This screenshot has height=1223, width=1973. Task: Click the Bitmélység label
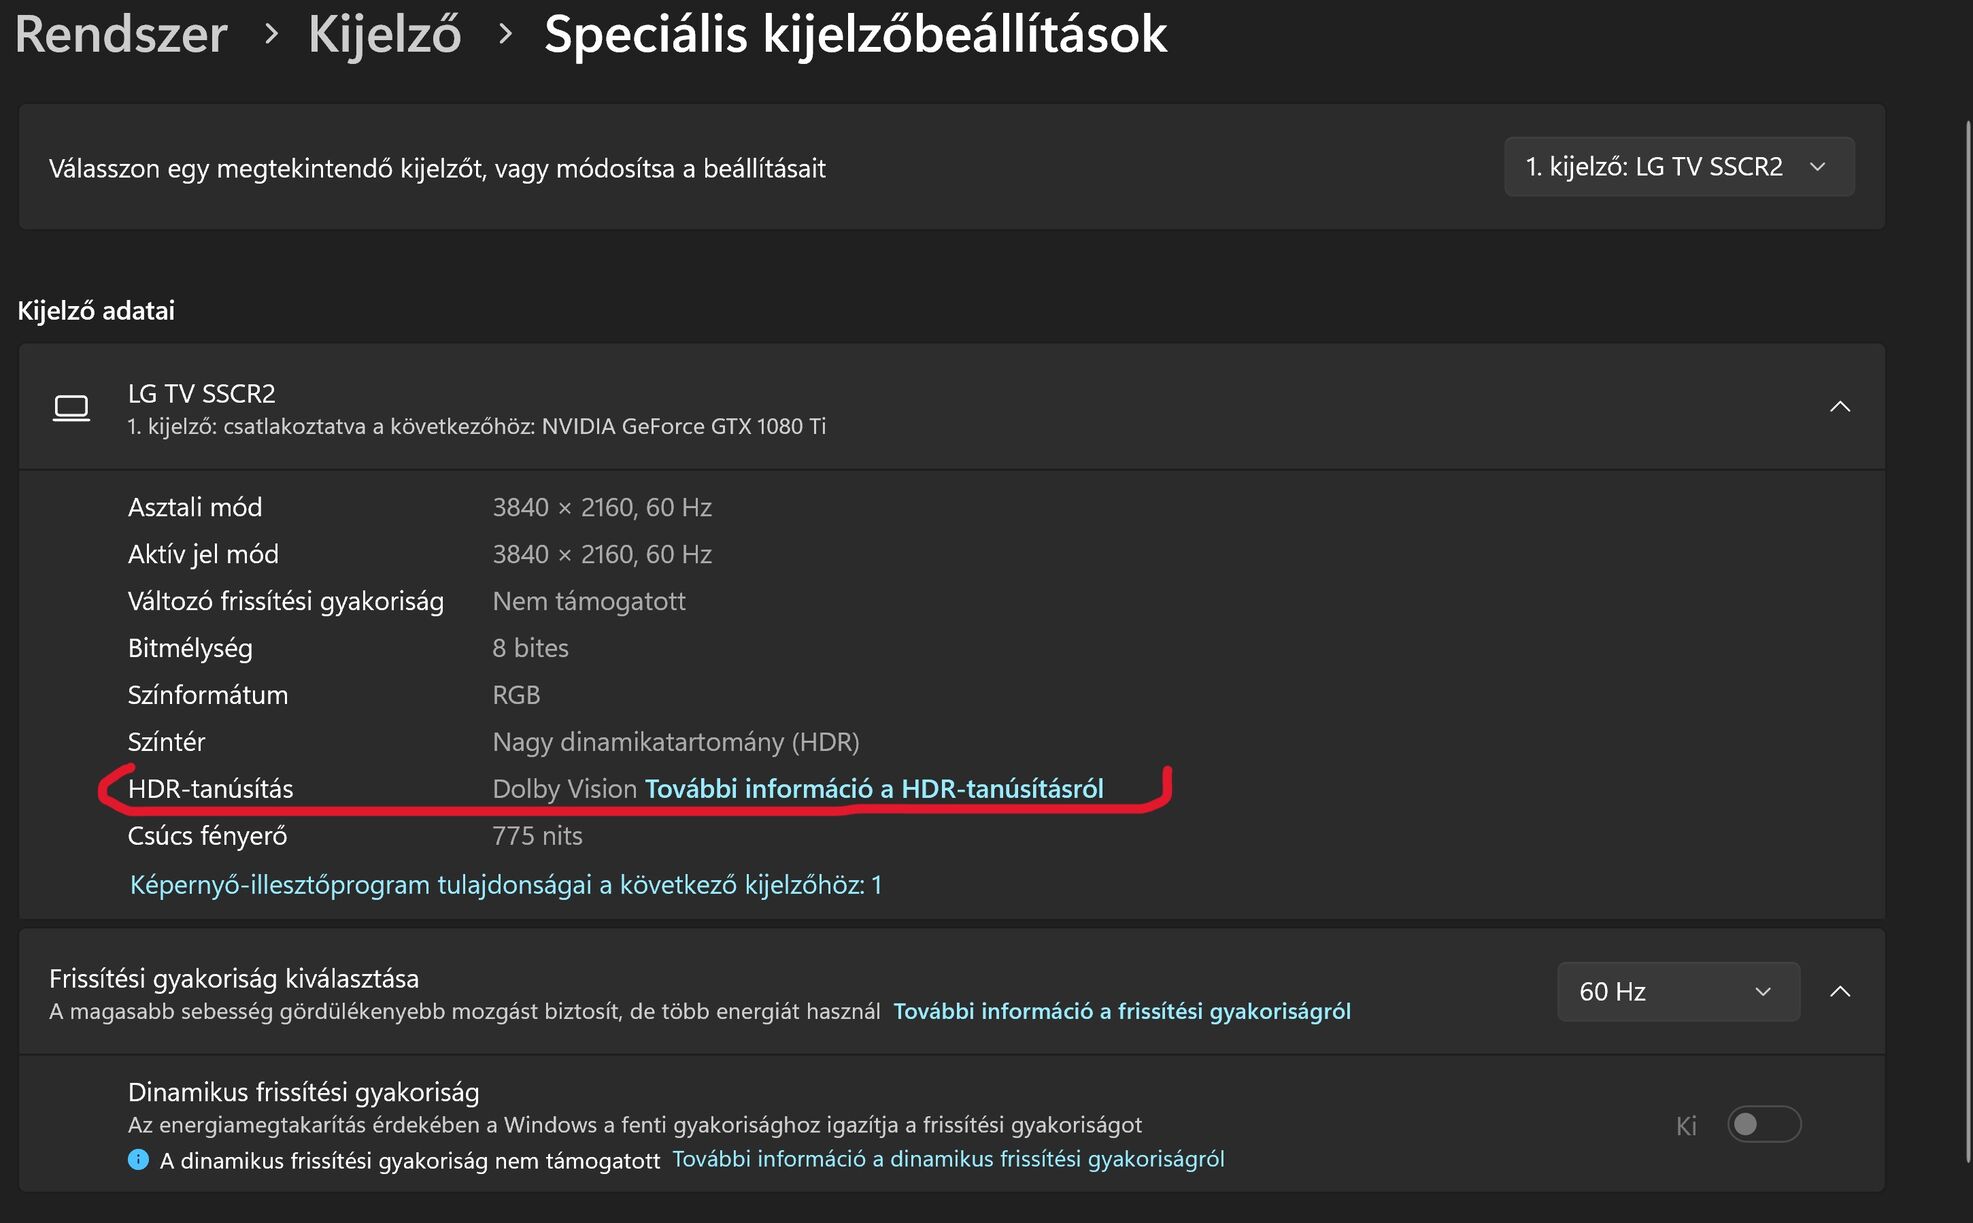point(190,649)
